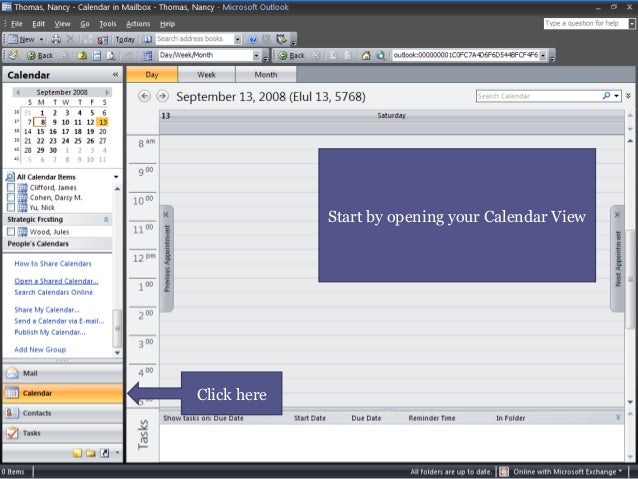Click the Today button
This screenshot has height=479, width=638.
tap(125, 39)
